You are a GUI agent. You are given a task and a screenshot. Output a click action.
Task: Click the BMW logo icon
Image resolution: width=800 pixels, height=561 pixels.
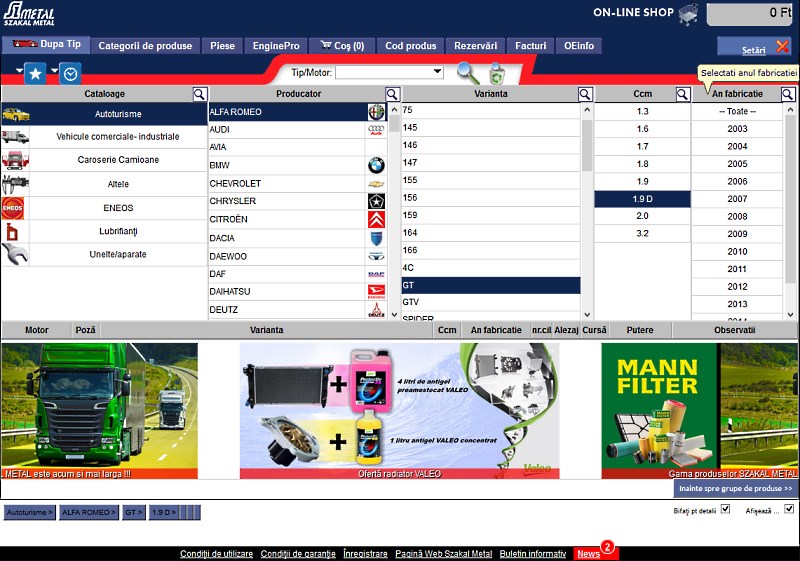[377, 165]
